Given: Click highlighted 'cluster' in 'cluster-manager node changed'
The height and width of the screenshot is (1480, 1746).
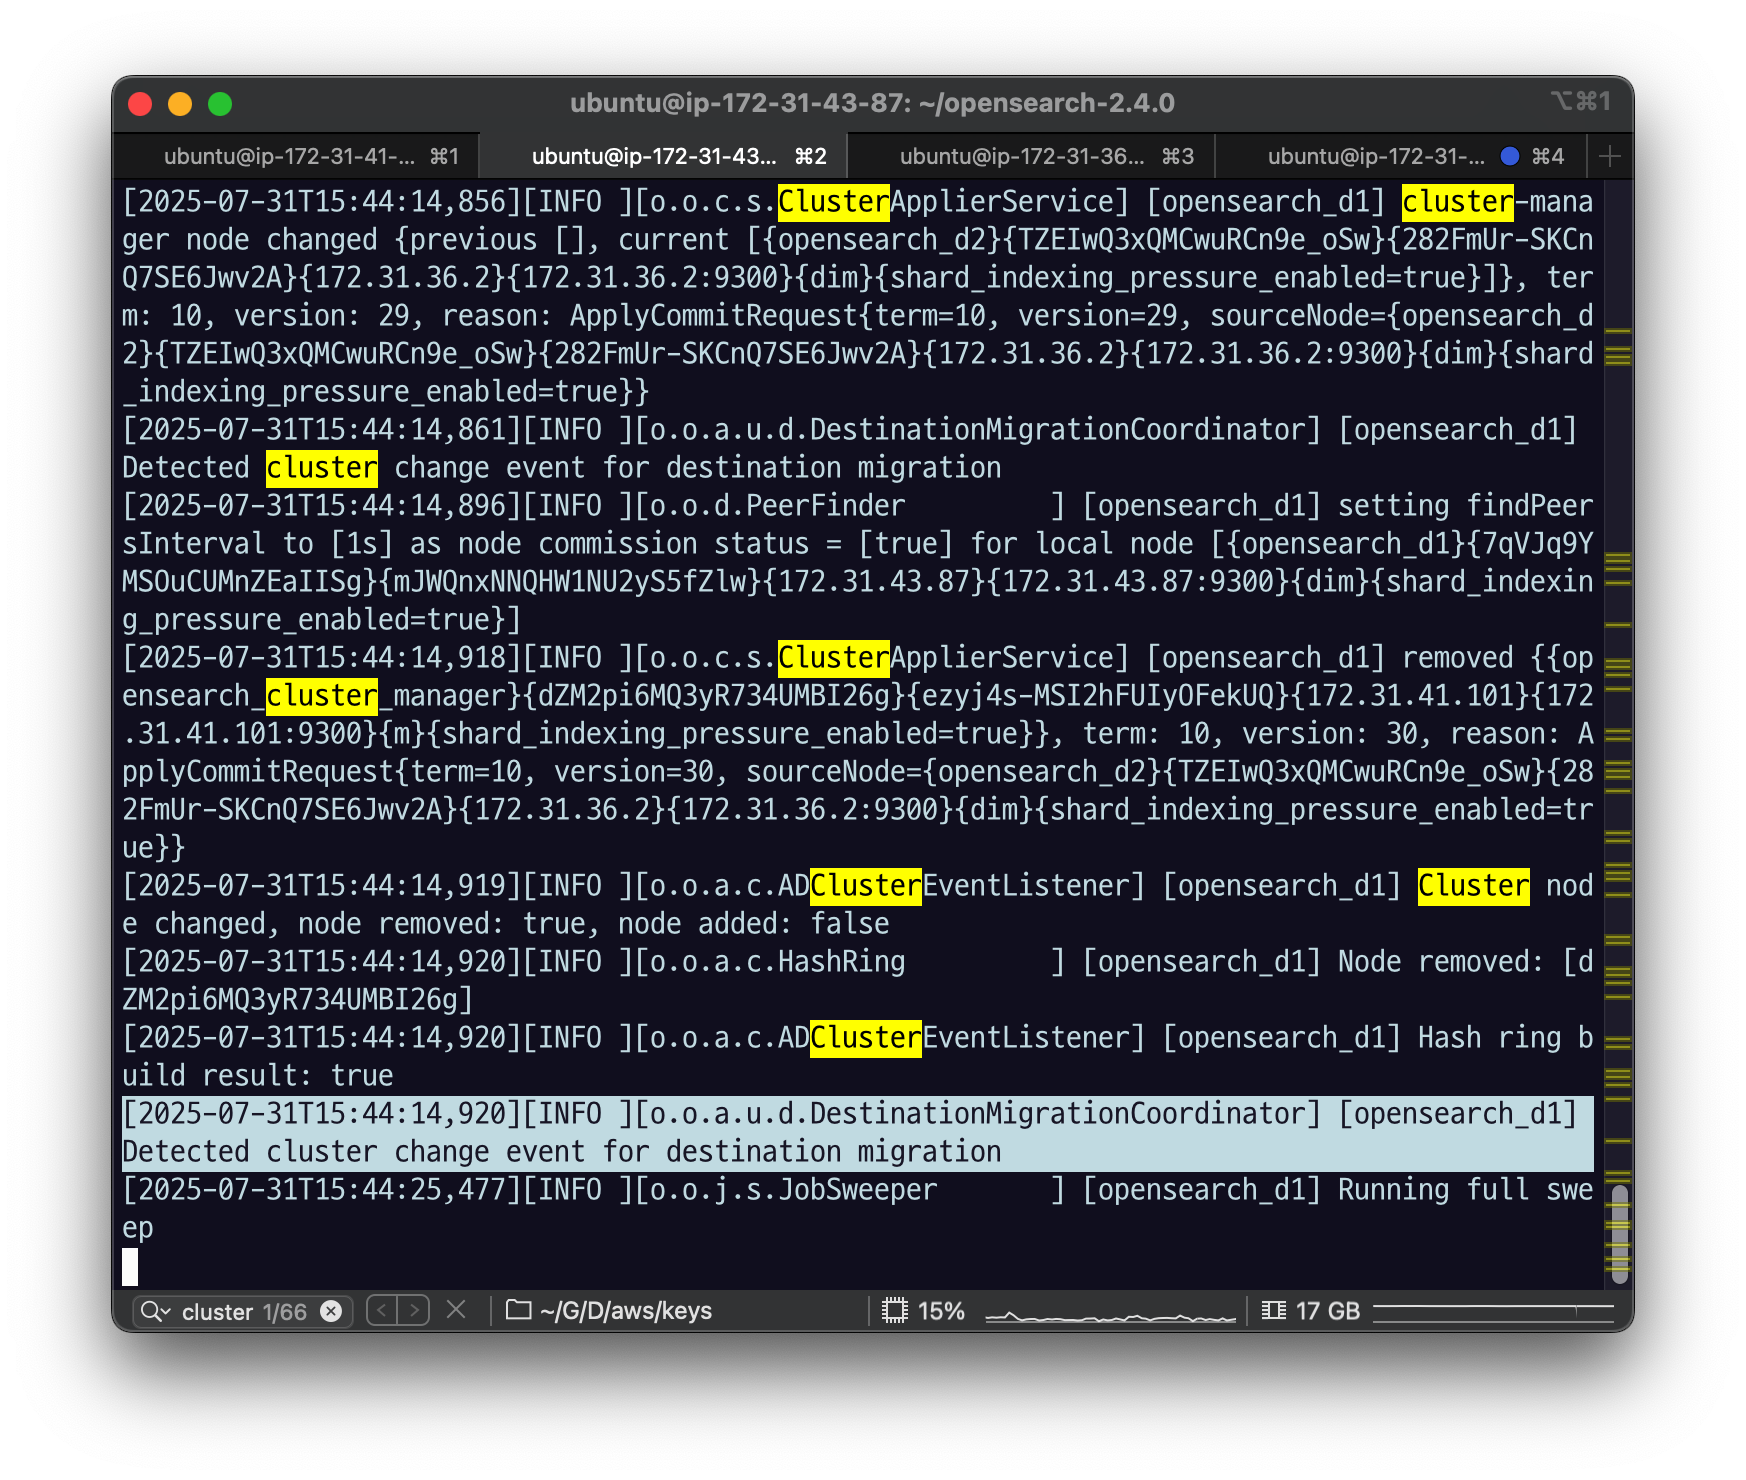Looking at the screenshot, I should [1458, 202].
